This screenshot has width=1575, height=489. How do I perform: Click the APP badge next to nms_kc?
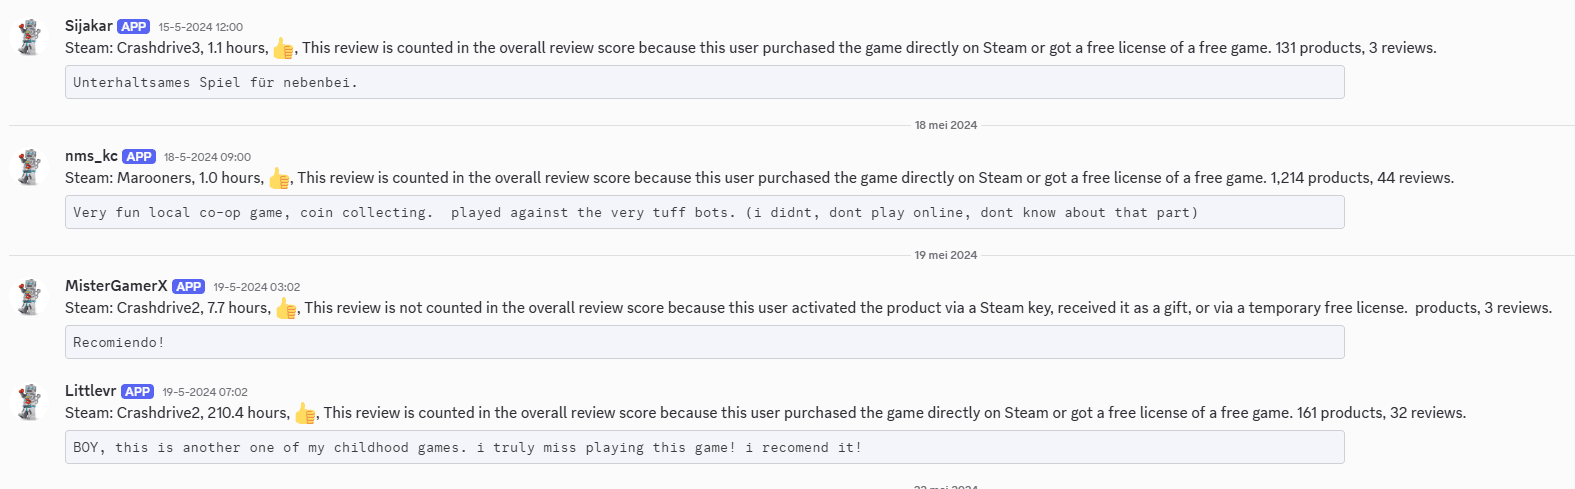pos(139,157)
